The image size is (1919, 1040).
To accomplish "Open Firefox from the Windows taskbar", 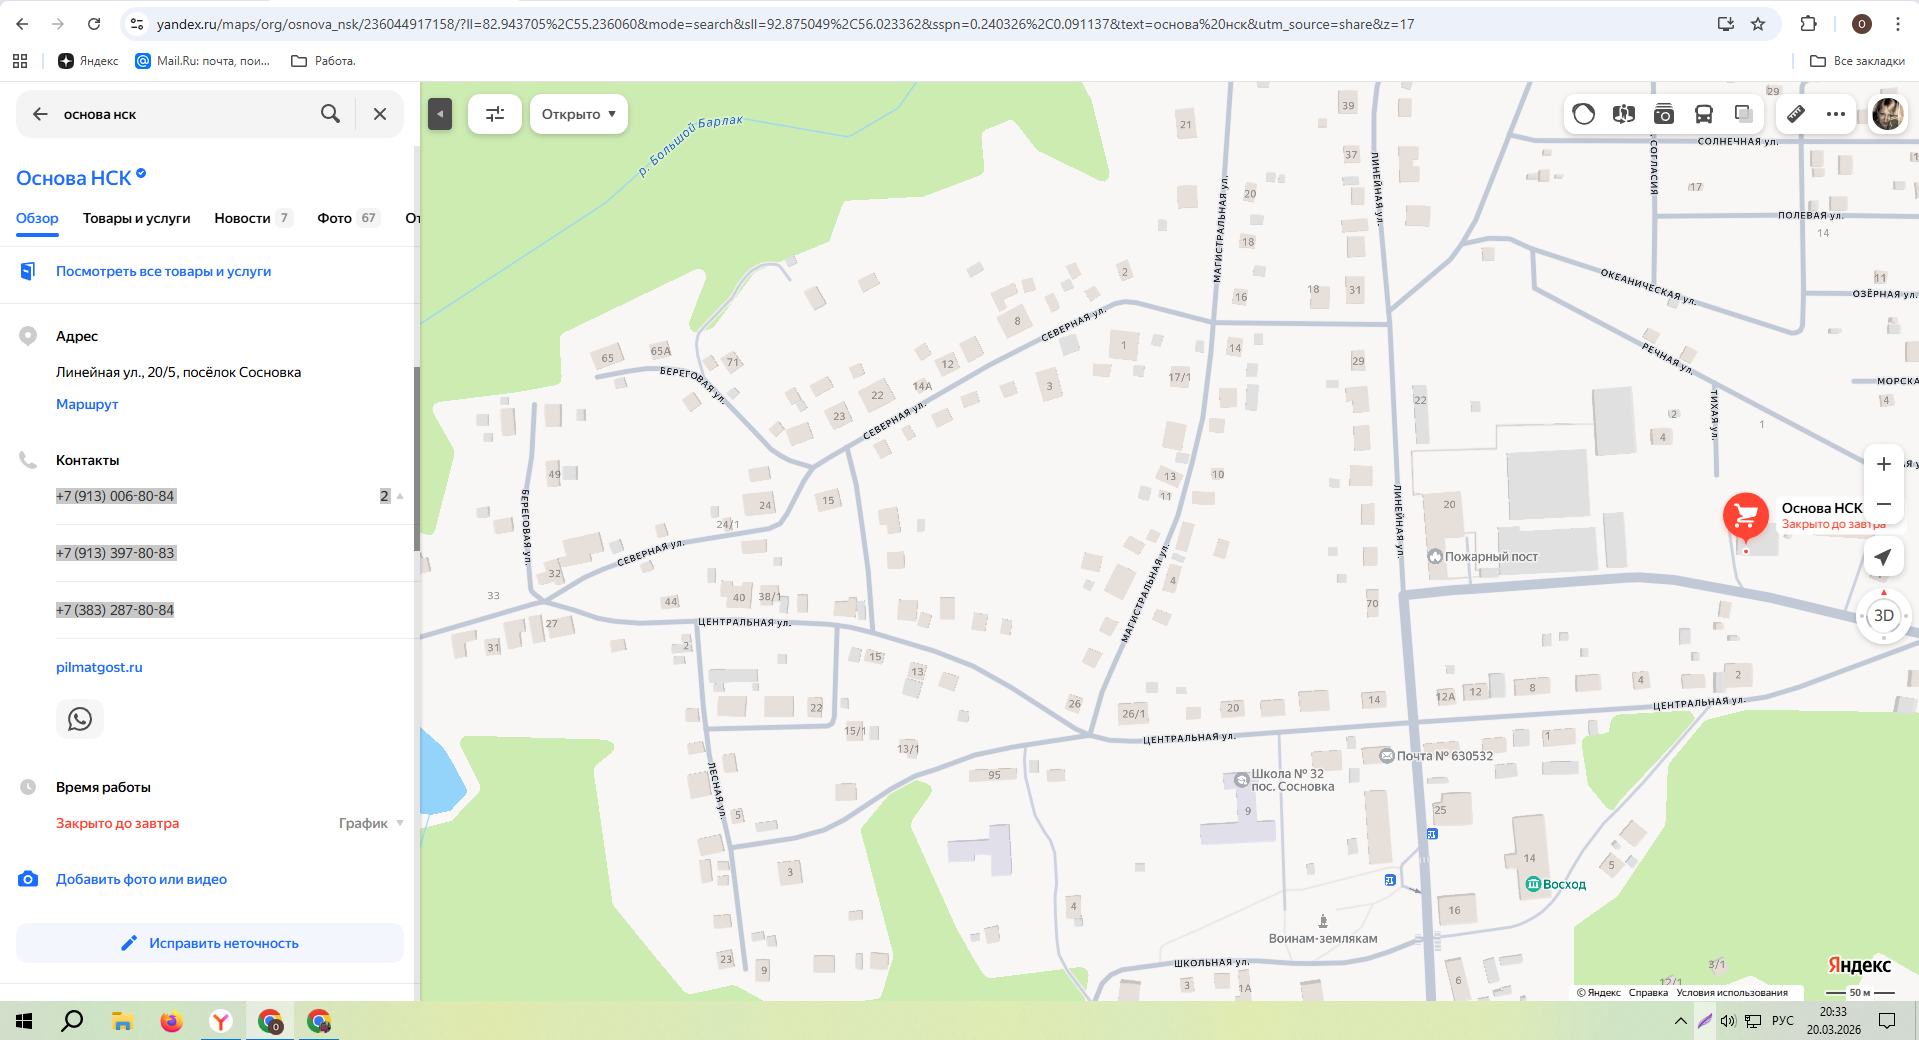I will pos(171,1021).
